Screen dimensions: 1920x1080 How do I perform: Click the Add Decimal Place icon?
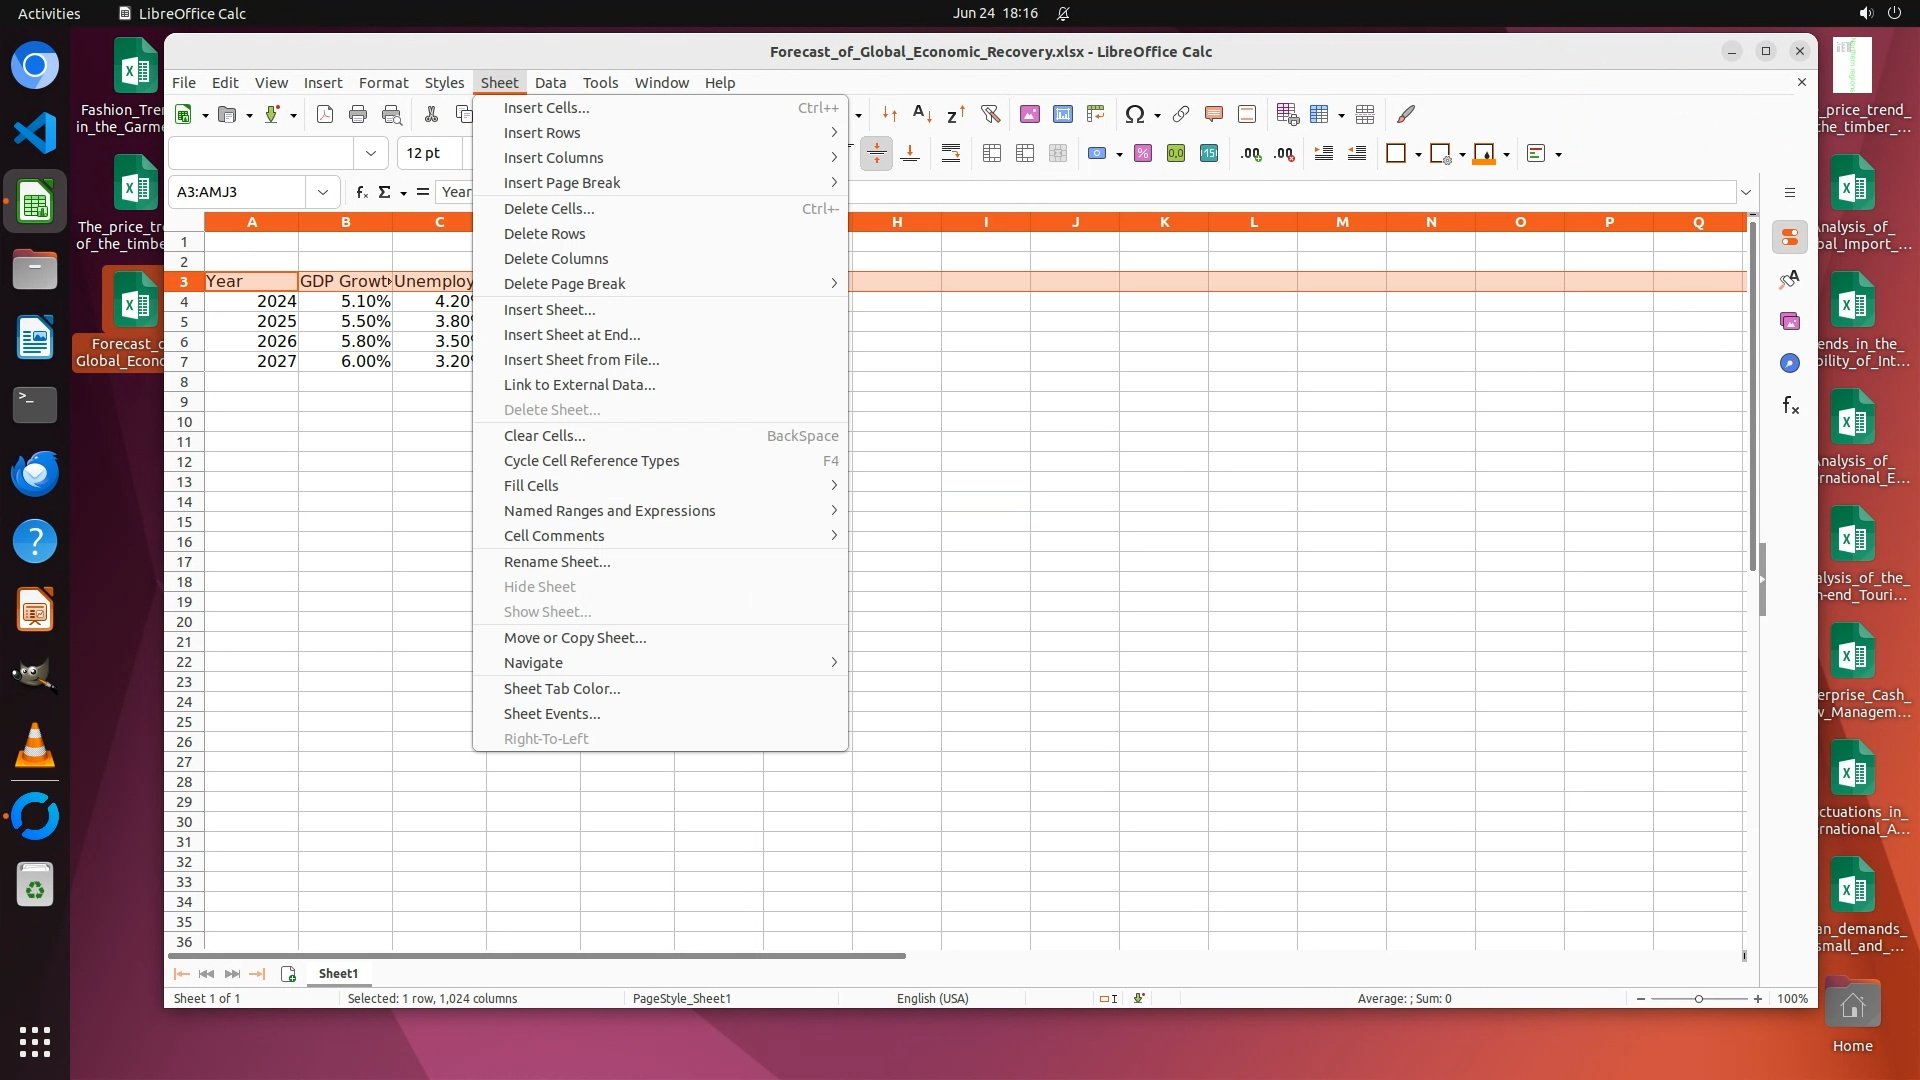click(x=1250, y=153)
